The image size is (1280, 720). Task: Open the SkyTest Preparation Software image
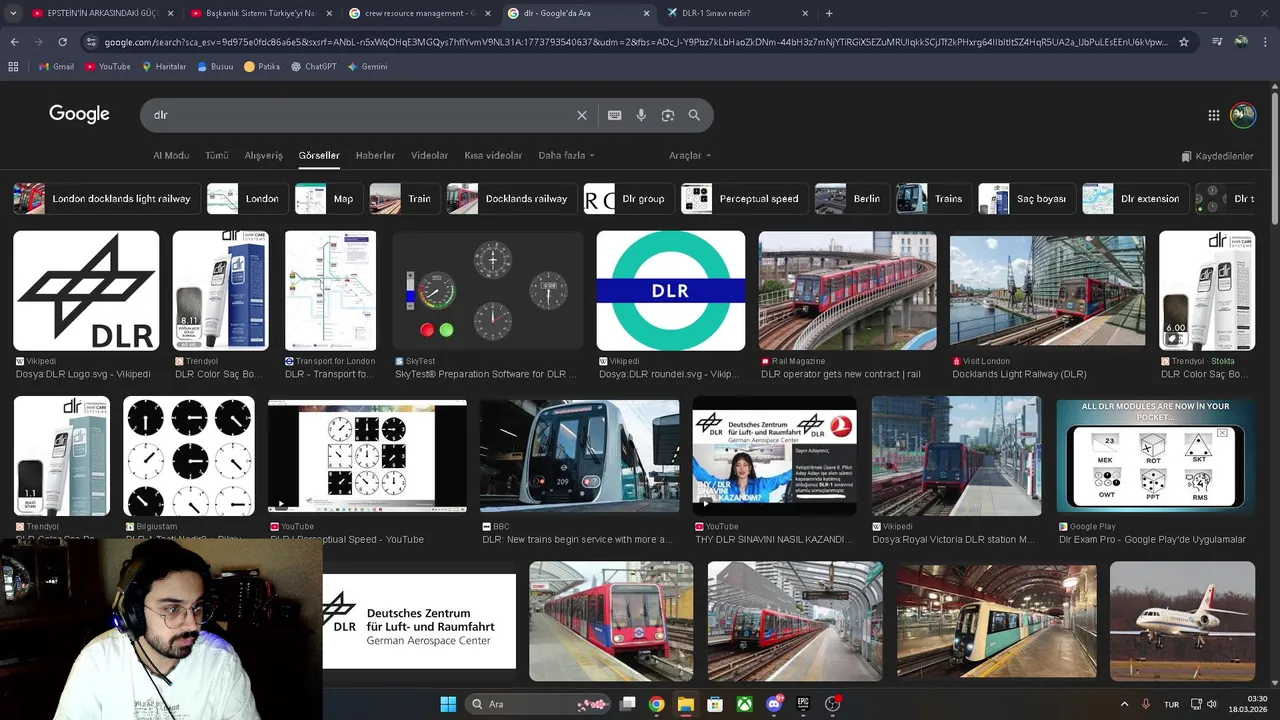pyautogui.click(x=488, y=291)
